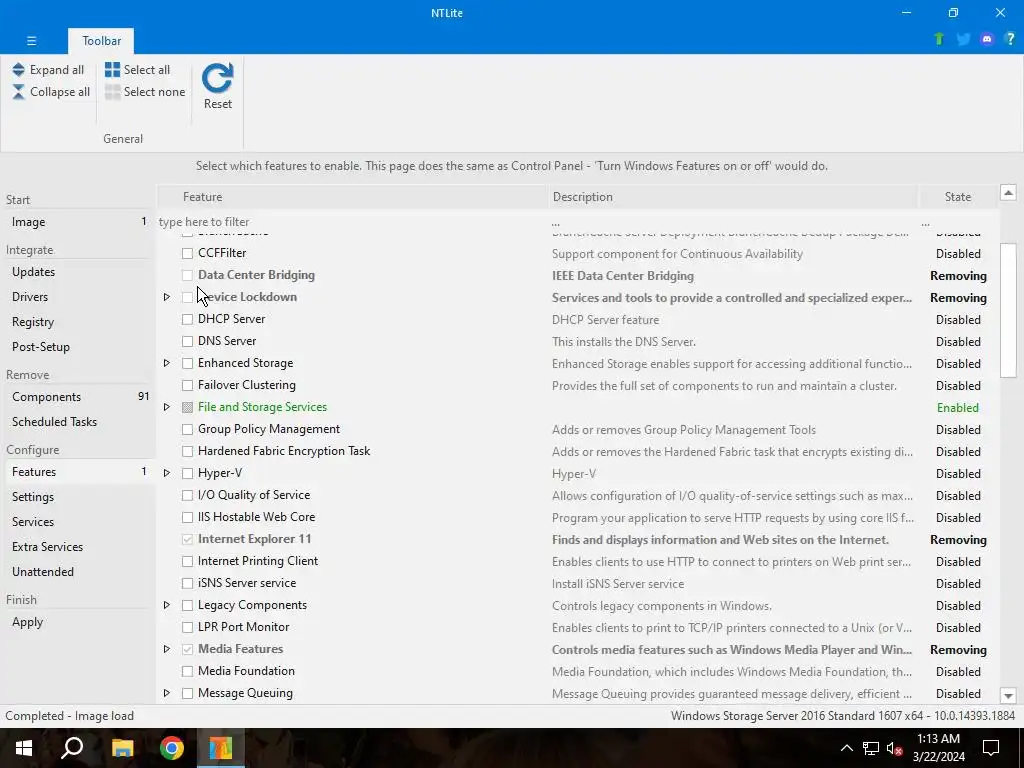Expand the Message Queuing node
1024x768 pixels.
point(167,693)
